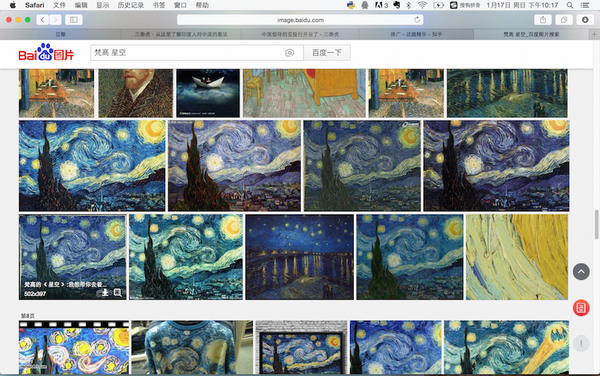Click the page vertical scrollbar thumb
600x376 pixels.
tap(597, 224)
